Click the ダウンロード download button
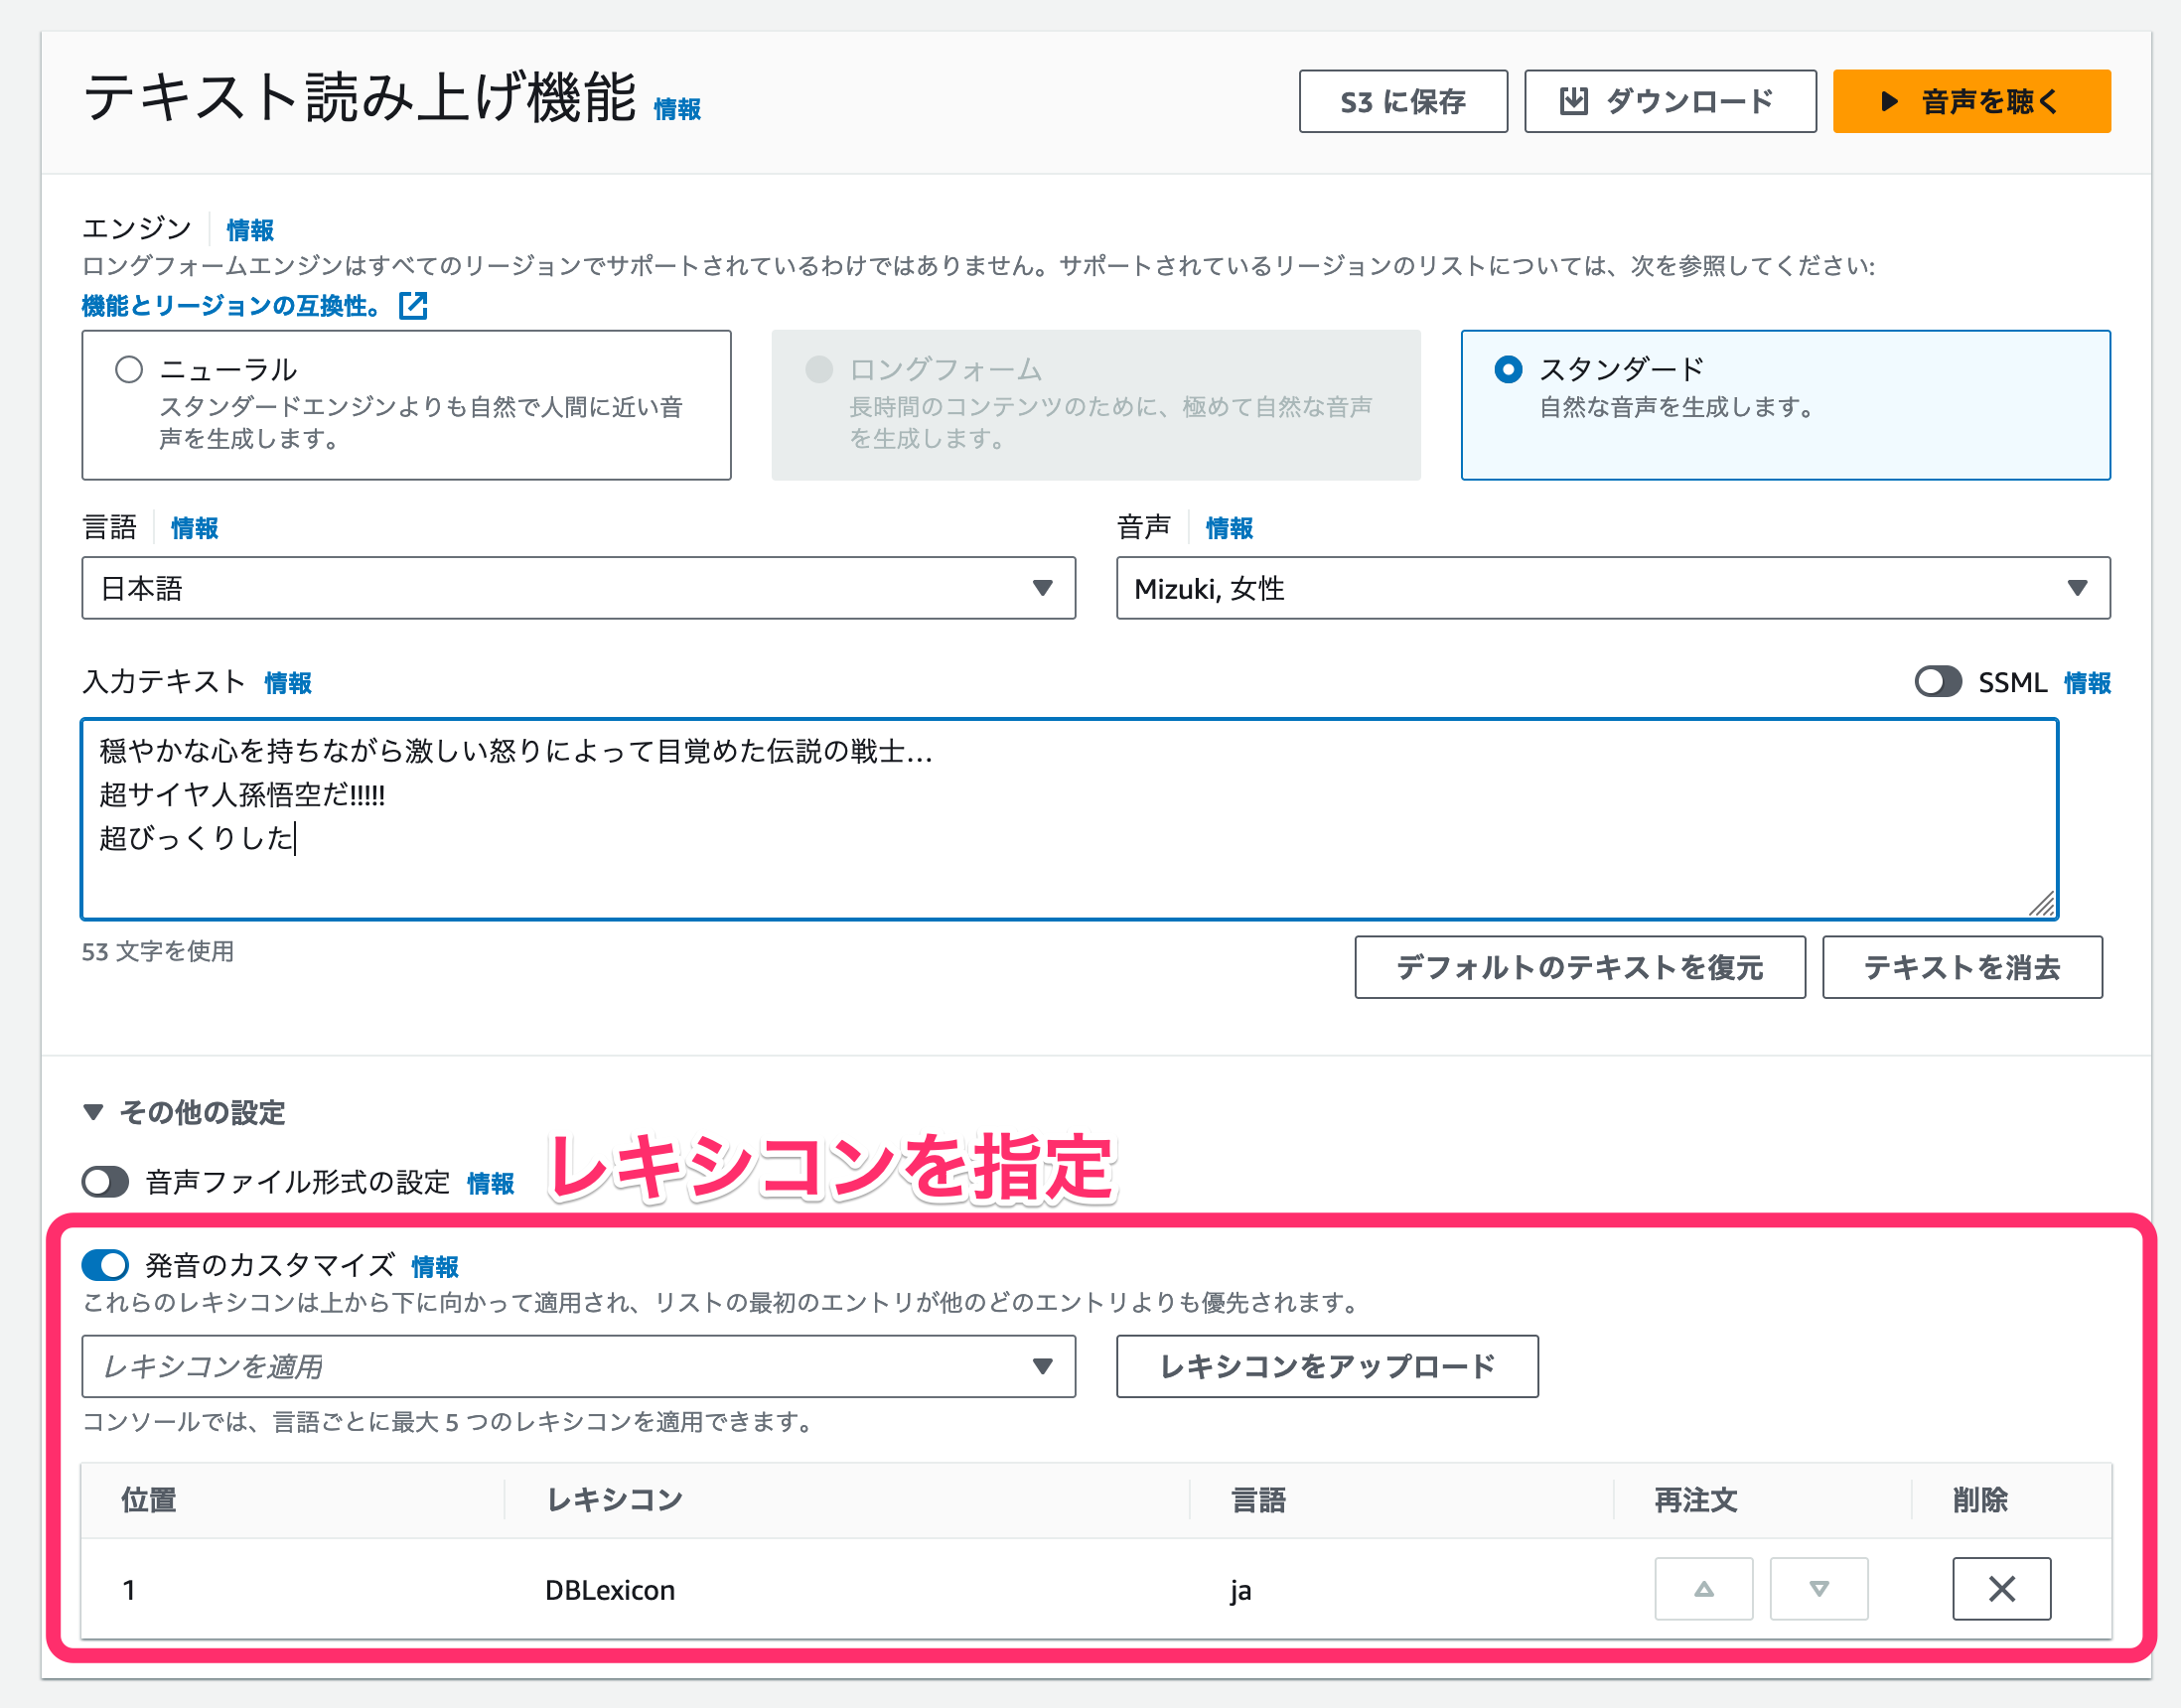 1669,101
